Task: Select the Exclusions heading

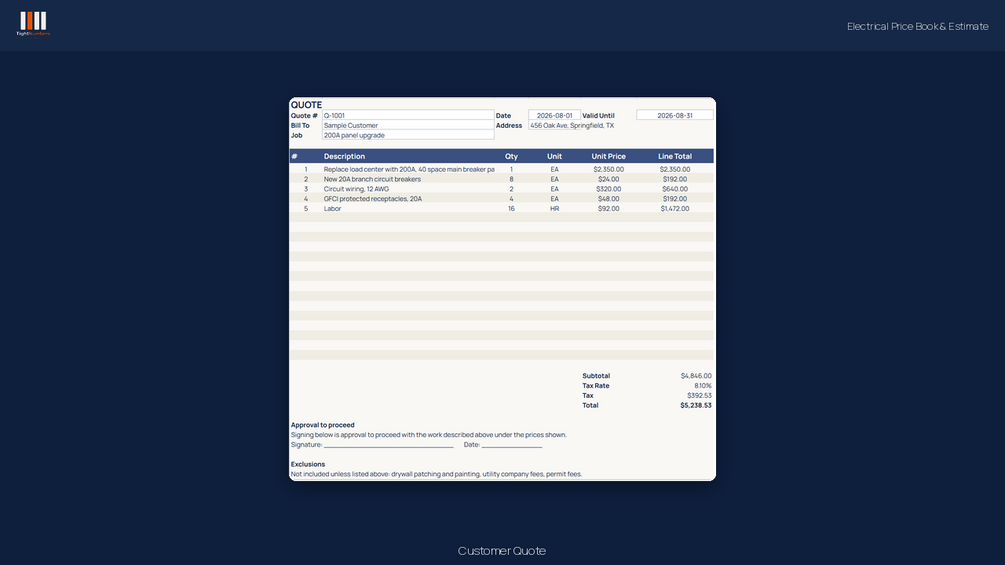Action: 308,464
